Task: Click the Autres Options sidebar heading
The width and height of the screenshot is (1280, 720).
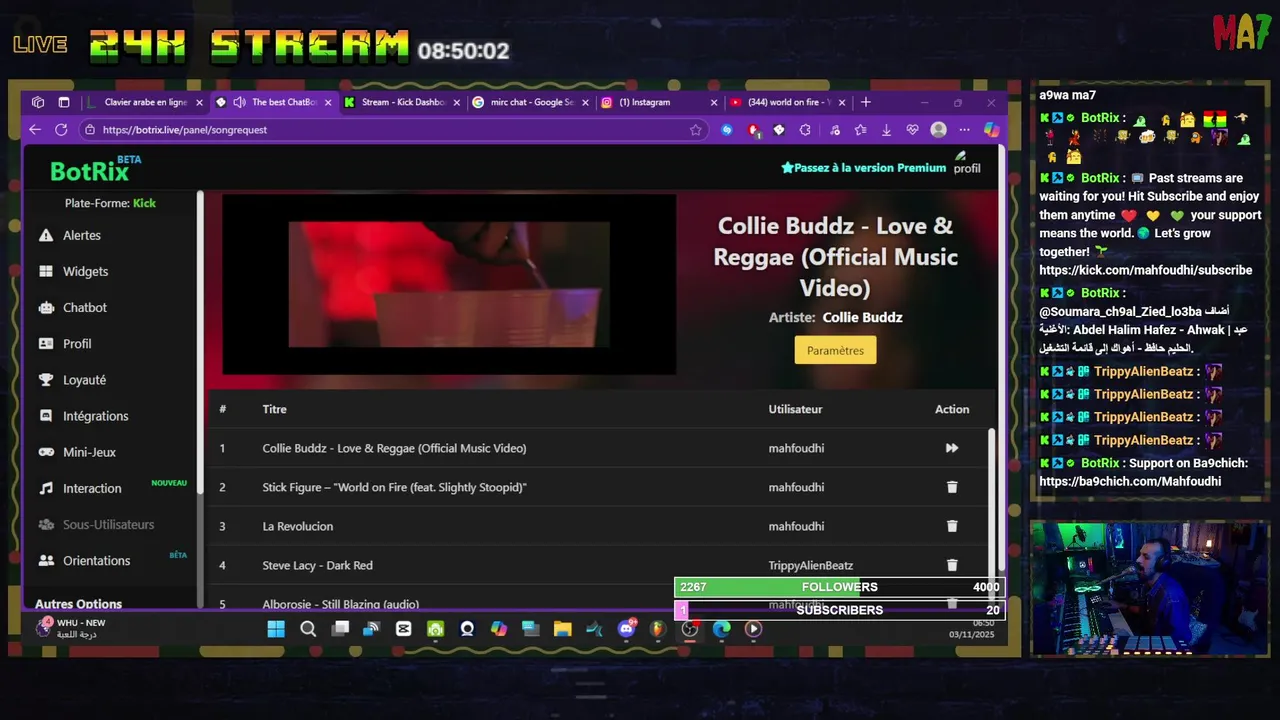Action: click(x=78, y=604)
